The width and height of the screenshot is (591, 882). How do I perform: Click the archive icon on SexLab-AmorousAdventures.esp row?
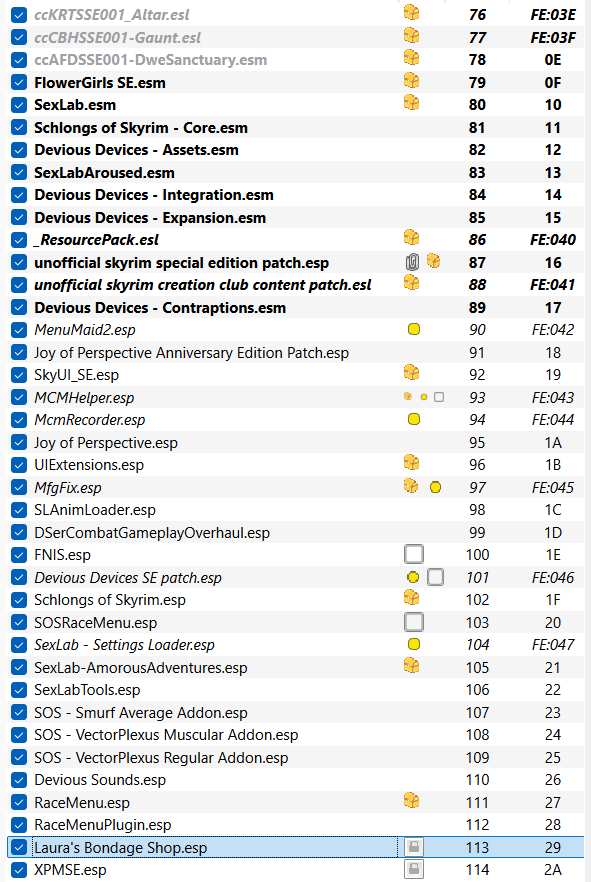pyautogui.click(x=412, y=666)
